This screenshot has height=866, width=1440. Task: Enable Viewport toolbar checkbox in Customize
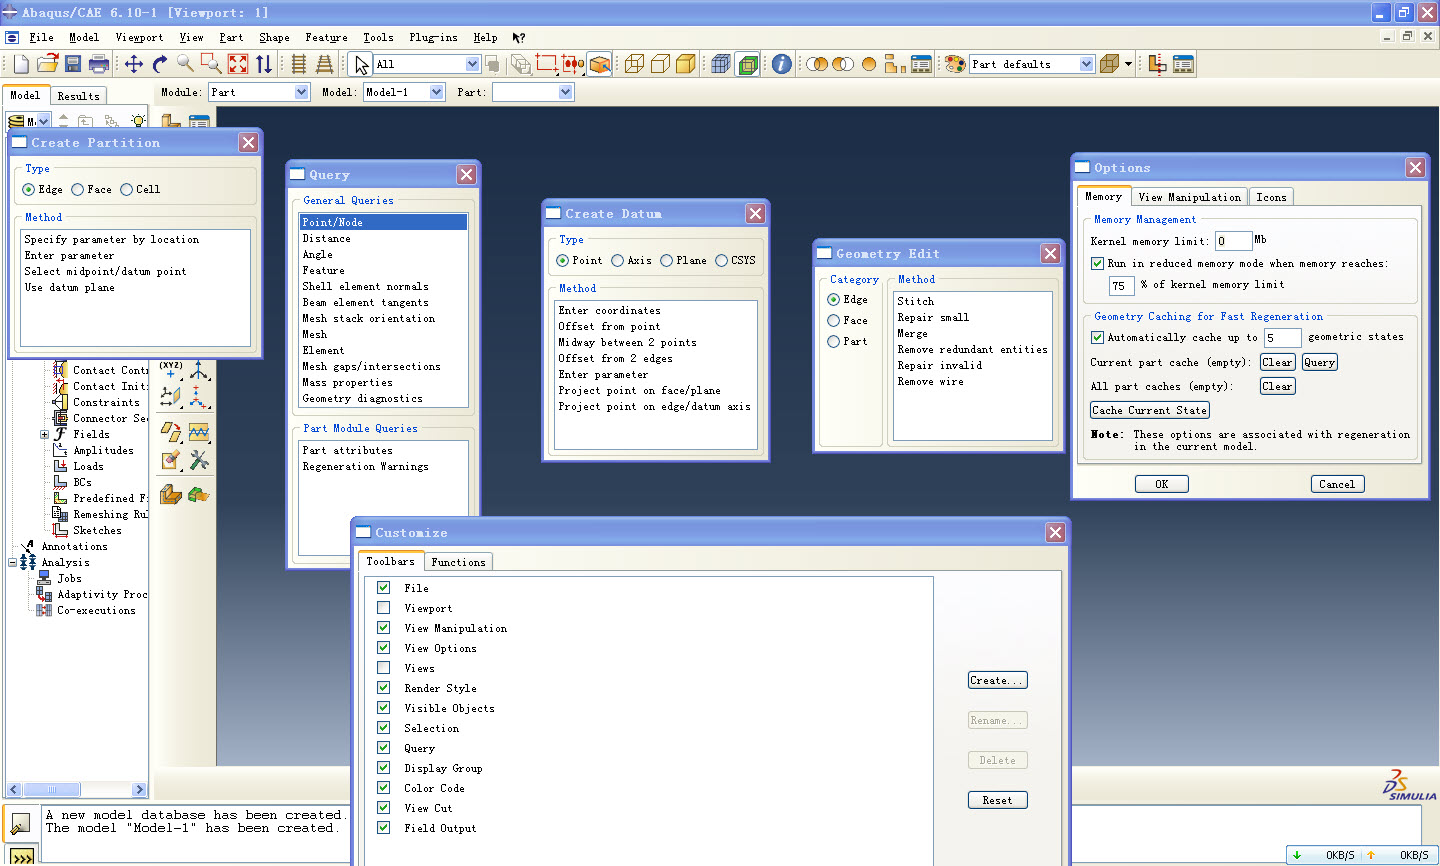pos(383,608)
